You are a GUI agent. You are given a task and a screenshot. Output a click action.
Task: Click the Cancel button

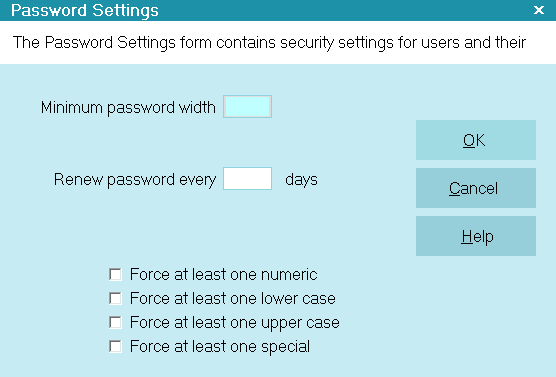tap(476, 188)
